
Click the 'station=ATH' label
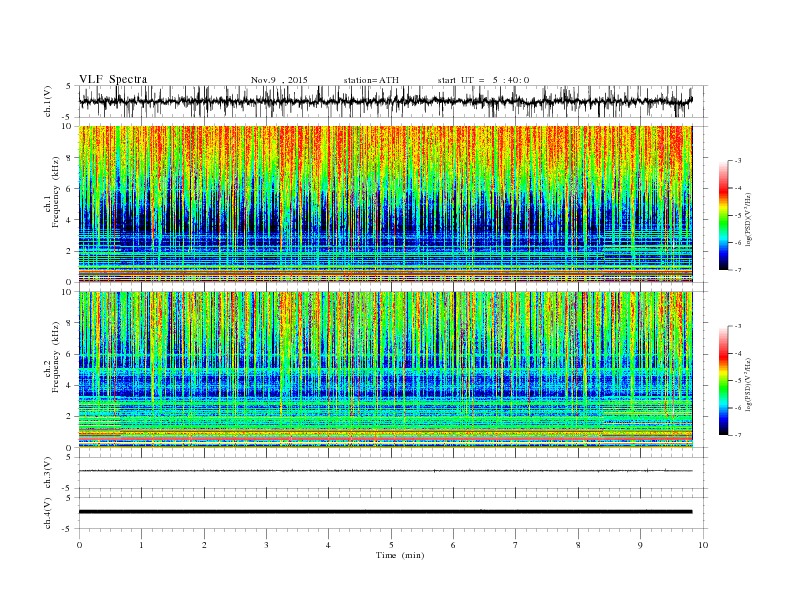click(x=371, y=80)
